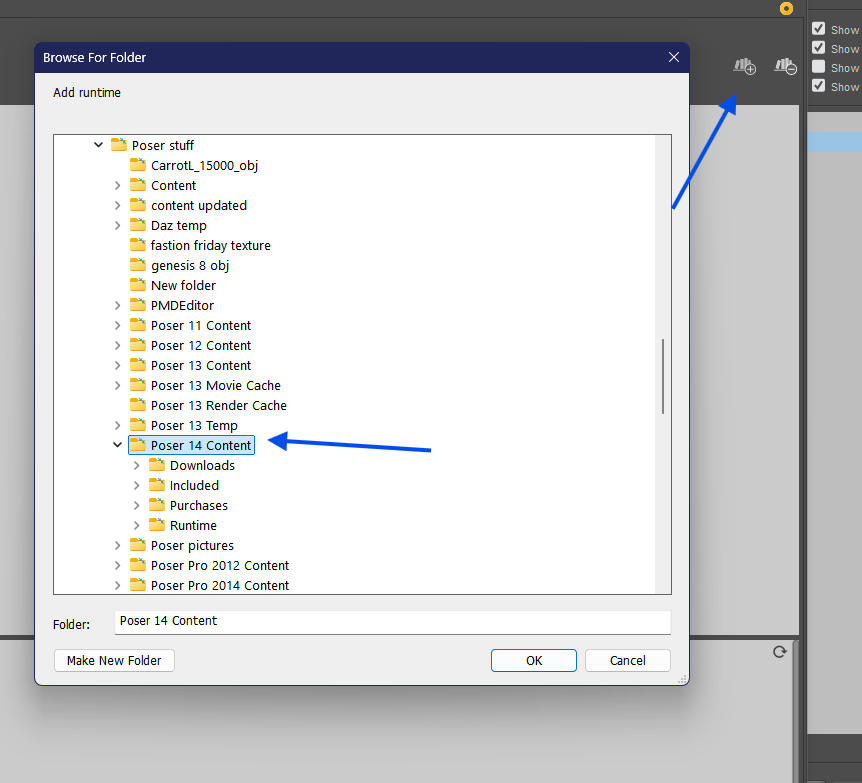This screenshot has width=862, height=783.
Task: Select the Purchases folder name
Action: coord(198,505)
